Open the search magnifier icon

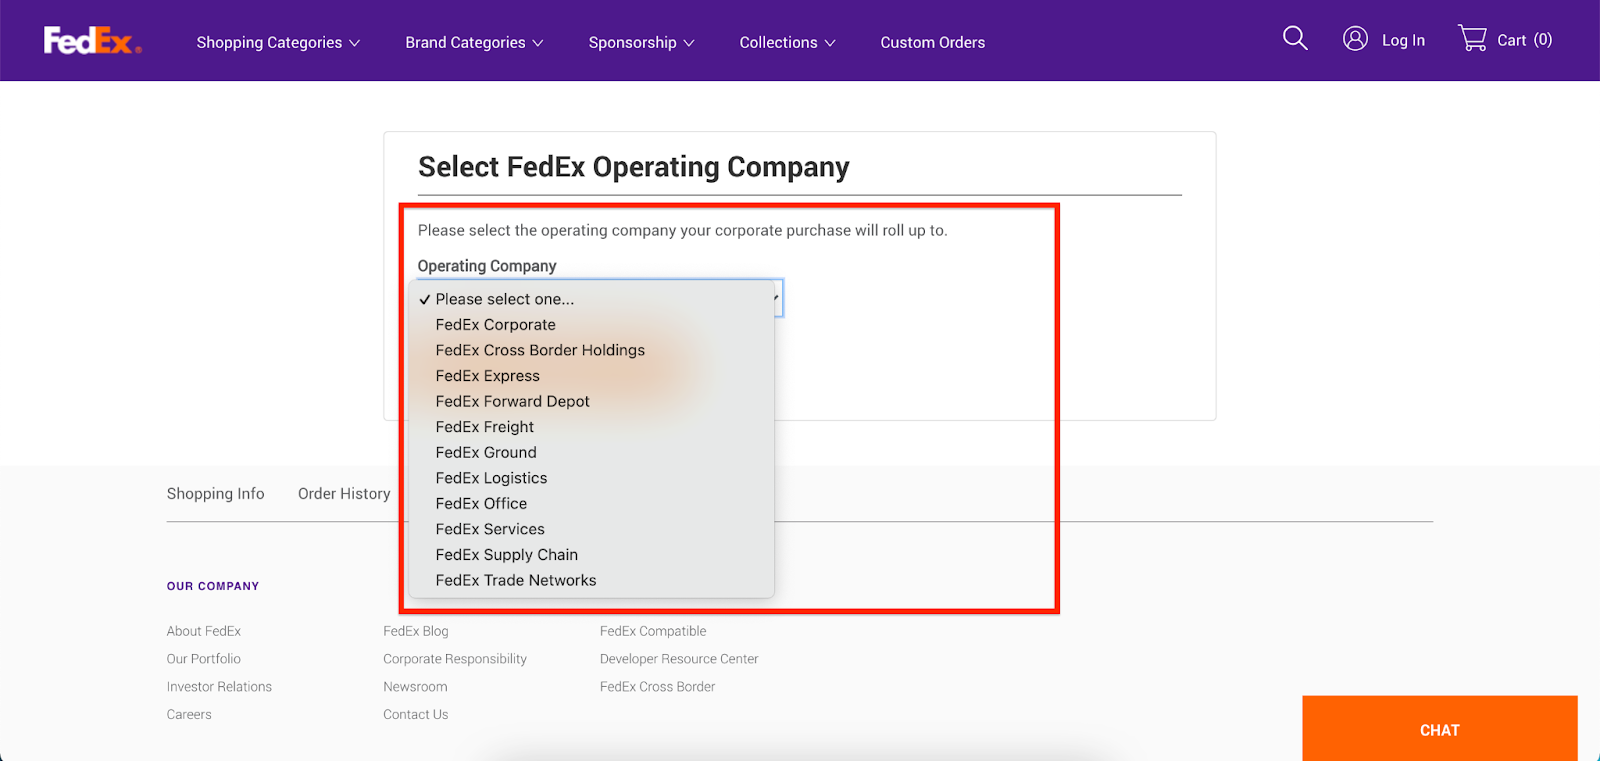coord(1295,39)
